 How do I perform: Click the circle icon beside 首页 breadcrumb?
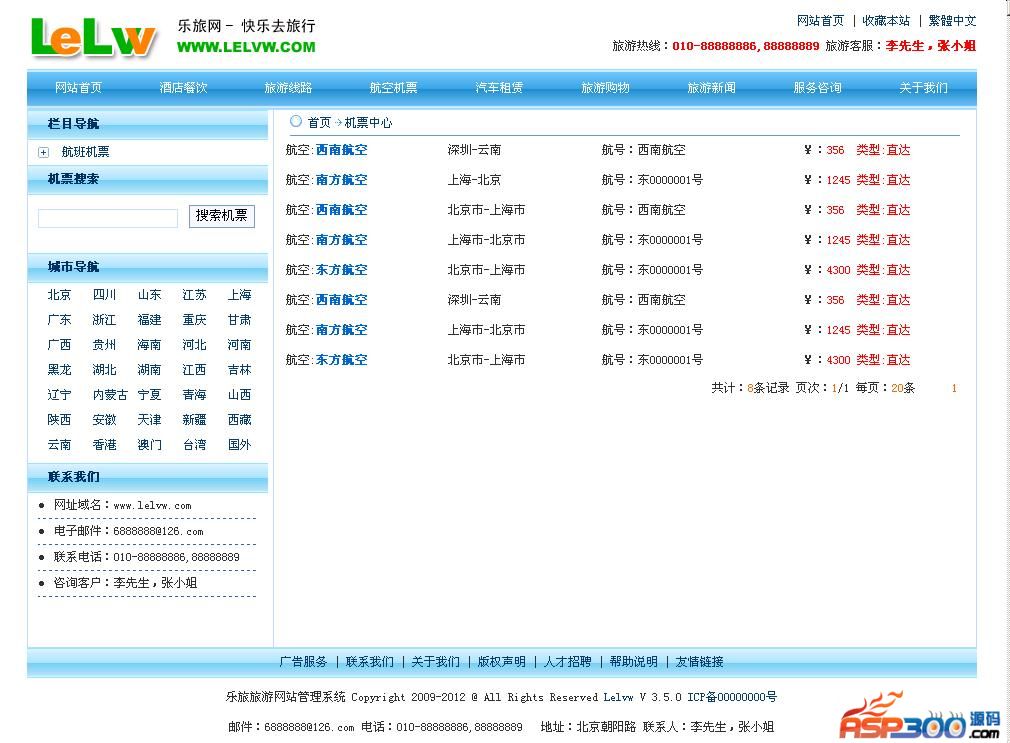coord(296,122)
